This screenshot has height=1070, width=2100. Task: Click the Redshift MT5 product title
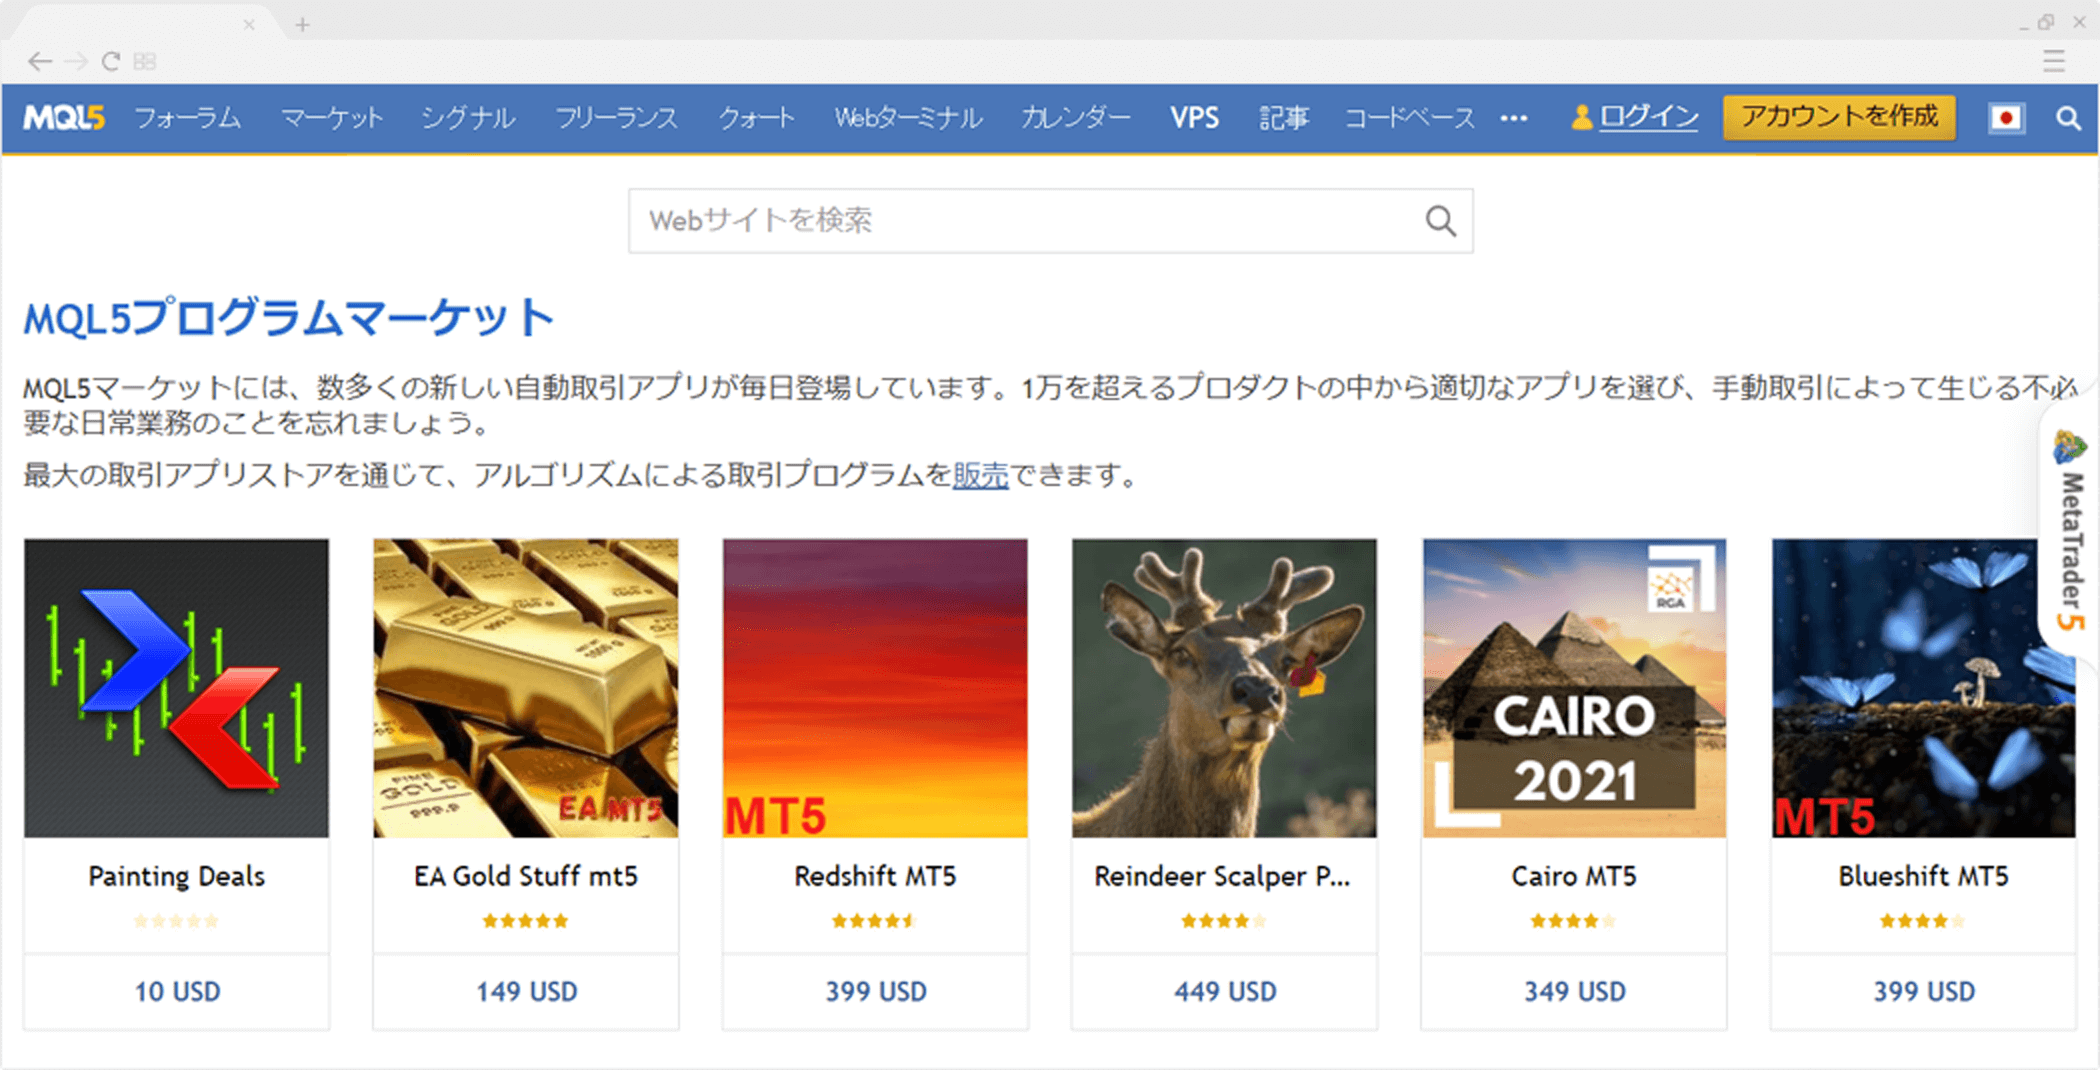(875, 877)
